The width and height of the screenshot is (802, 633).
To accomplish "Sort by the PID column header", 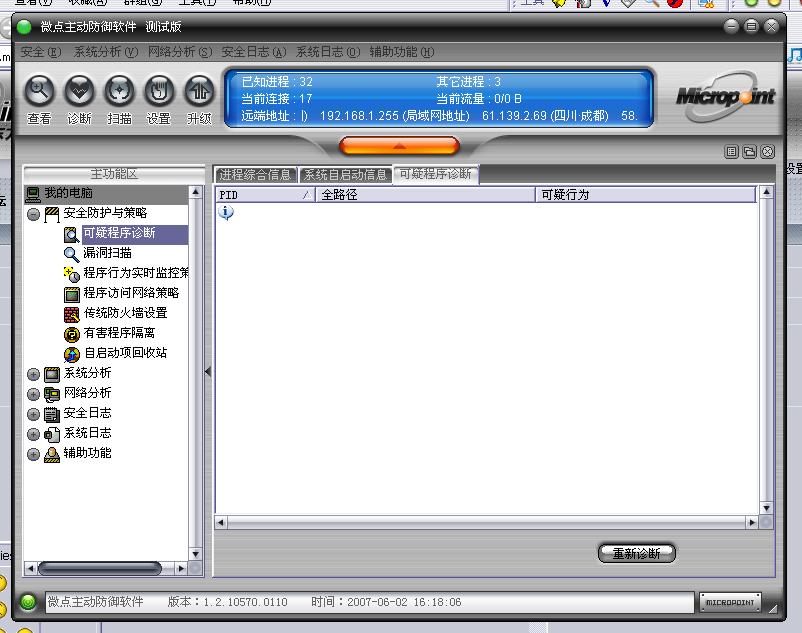I will point(265,195).
